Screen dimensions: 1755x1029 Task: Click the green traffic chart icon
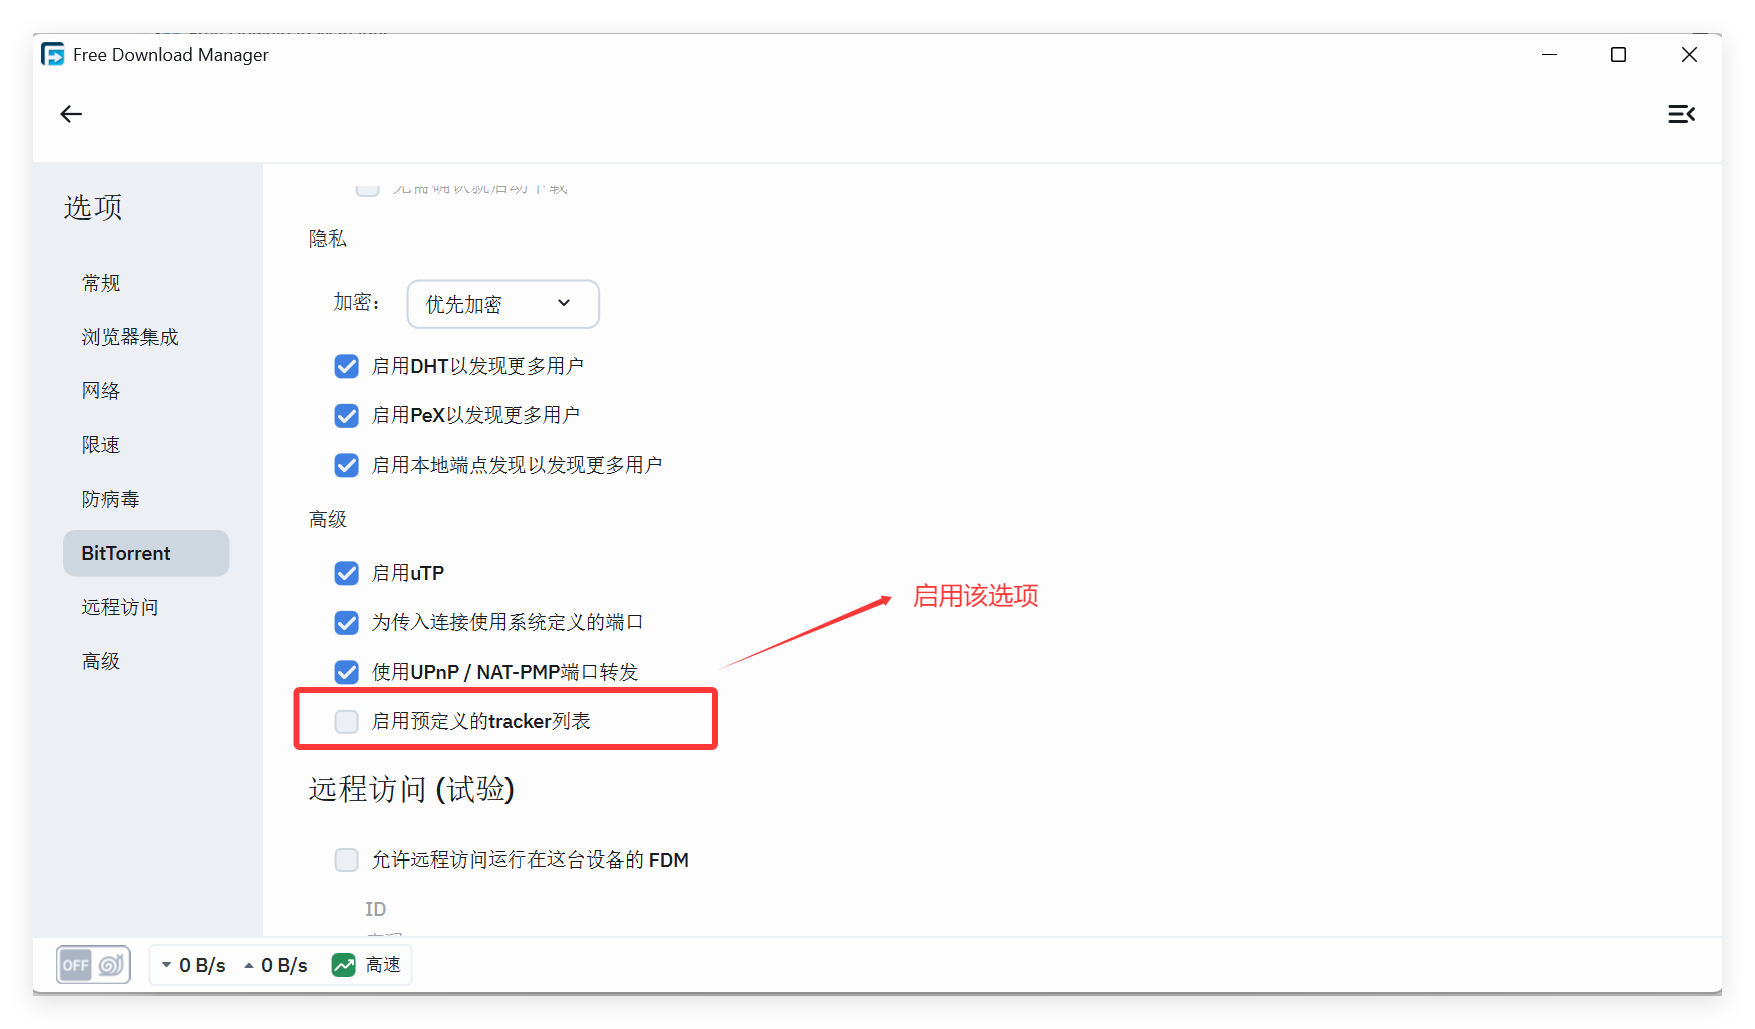pos(344,965)
